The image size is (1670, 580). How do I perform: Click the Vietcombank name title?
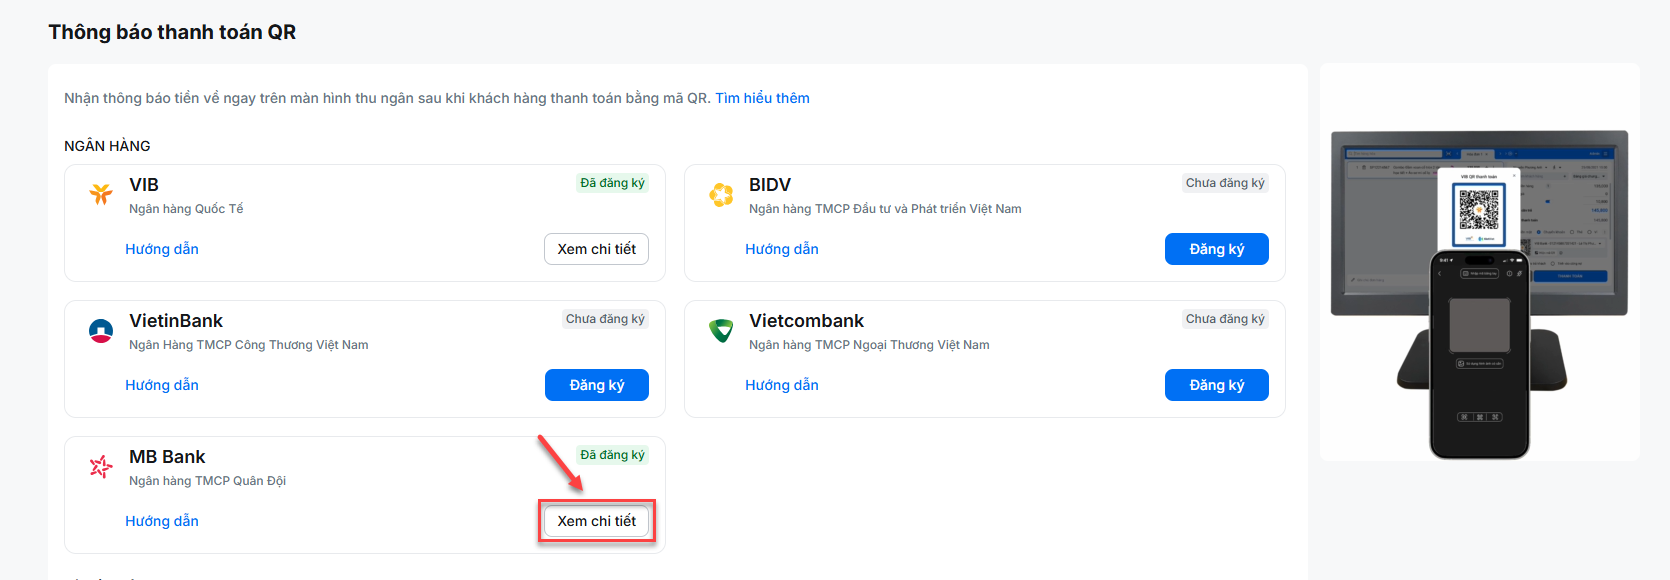coord(806,321)
